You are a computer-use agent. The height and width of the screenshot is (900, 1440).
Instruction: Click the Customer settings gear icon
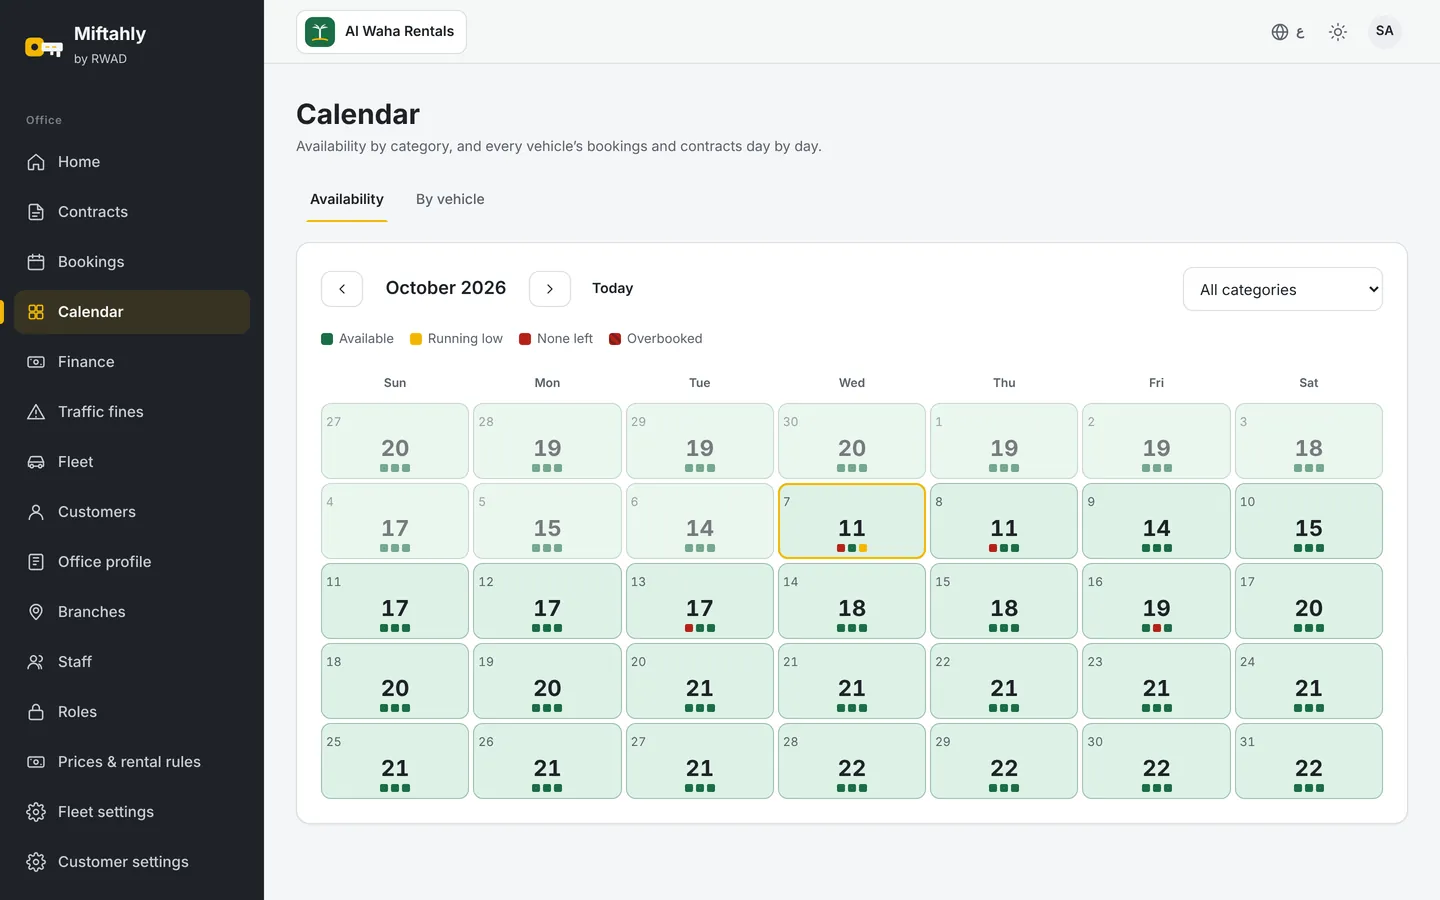(36, 862)
